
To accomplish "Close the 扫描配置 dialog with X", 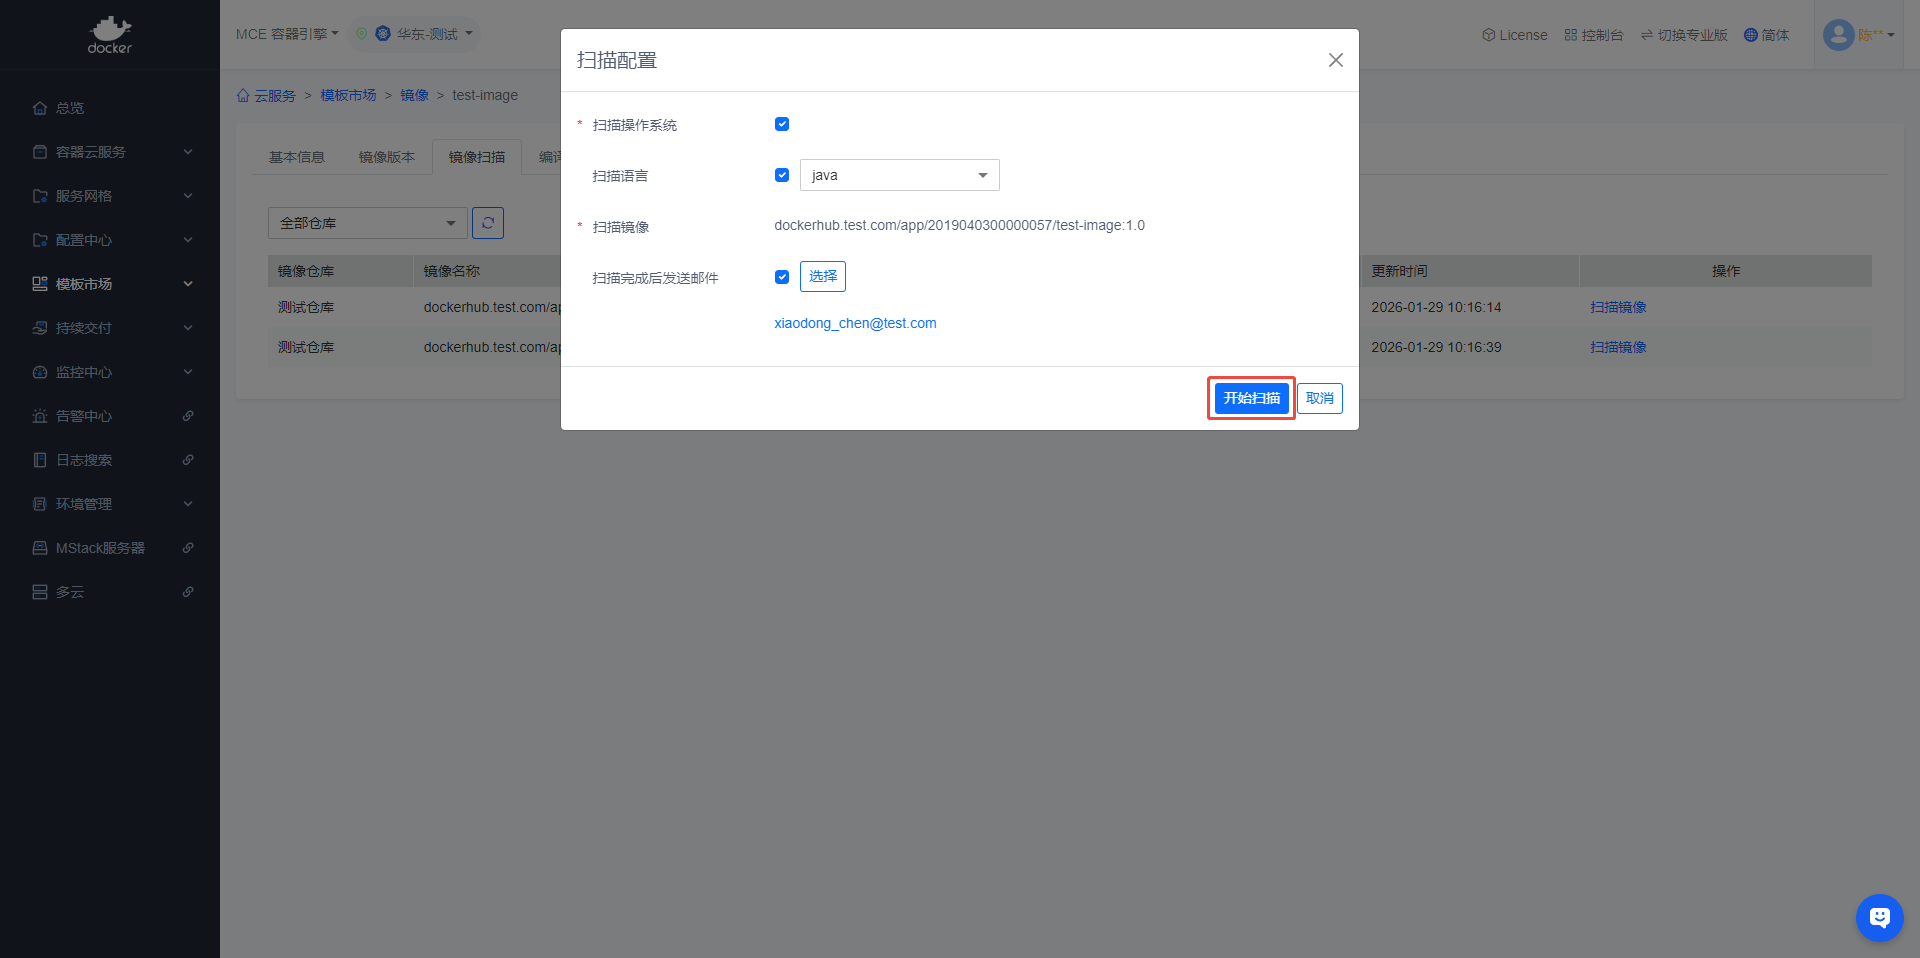I will pos(1335,60).
